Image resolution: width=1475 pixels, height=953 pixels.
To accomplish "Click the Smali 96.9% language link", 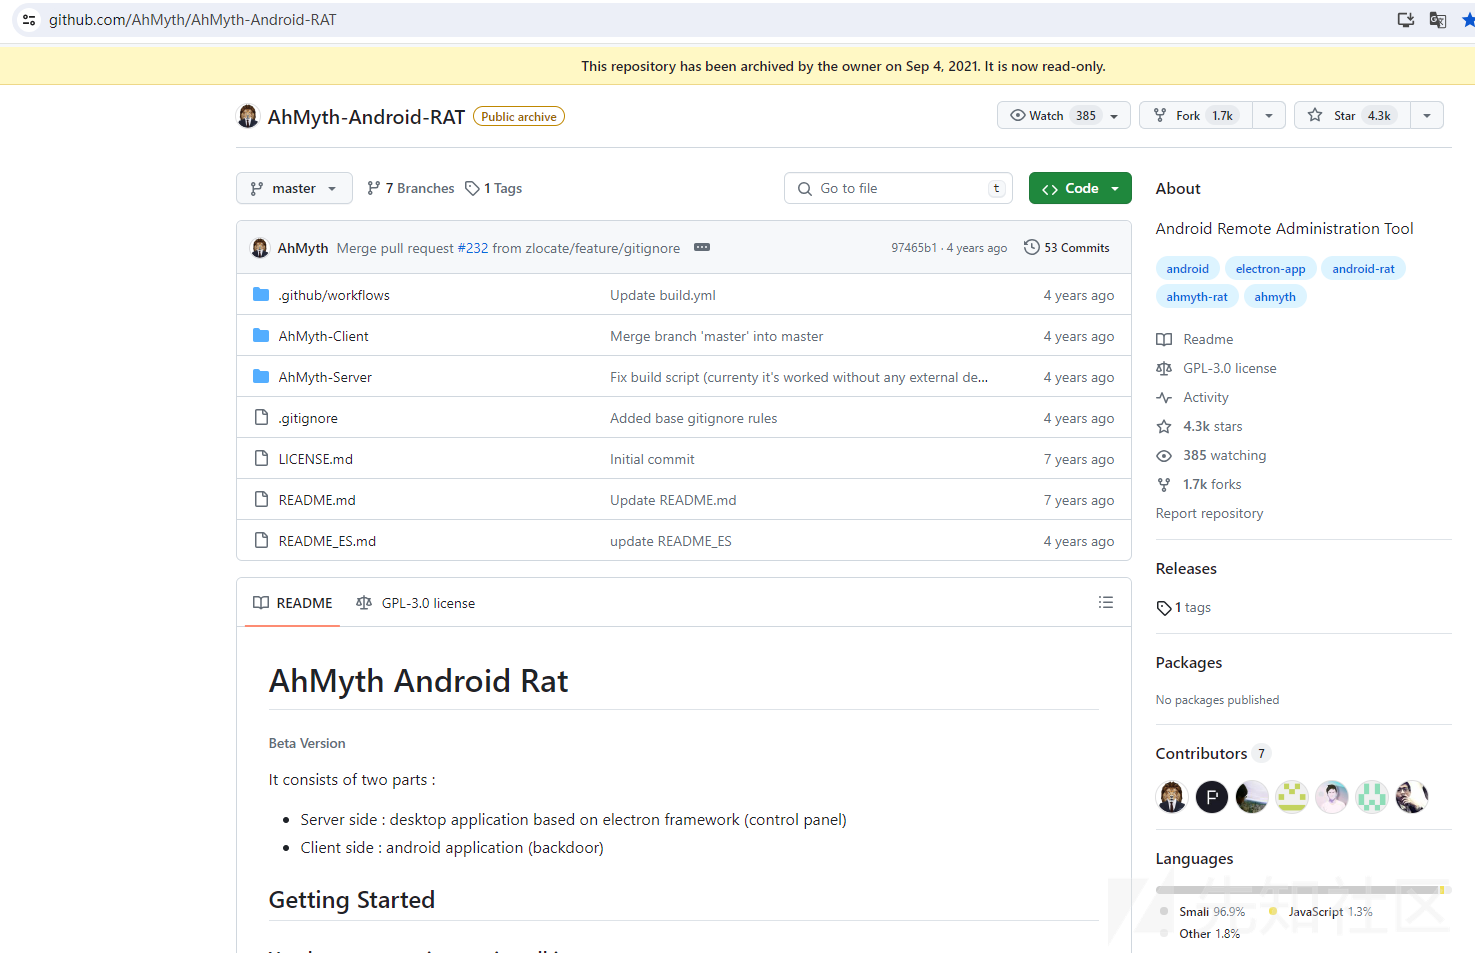I will 1202,911.
